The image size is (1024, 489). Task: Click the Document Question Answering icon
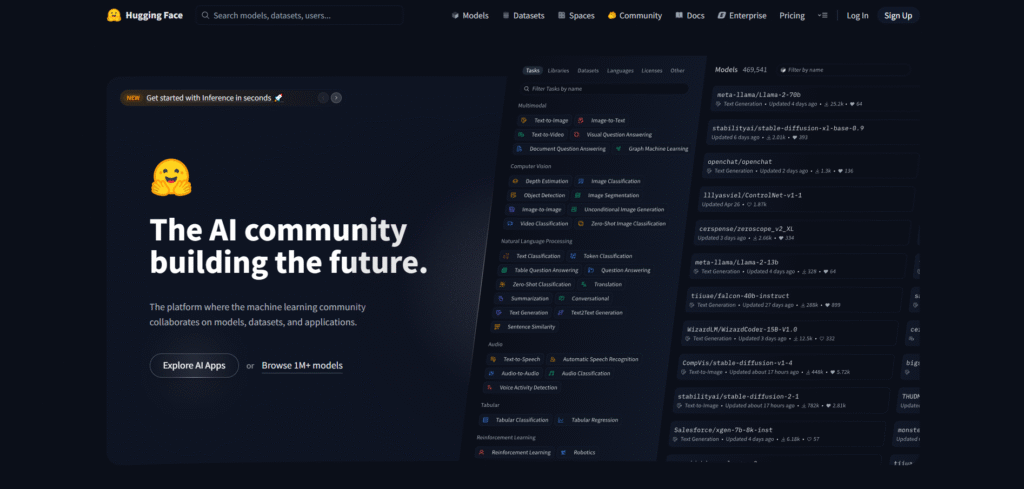[x=519, y=149]
